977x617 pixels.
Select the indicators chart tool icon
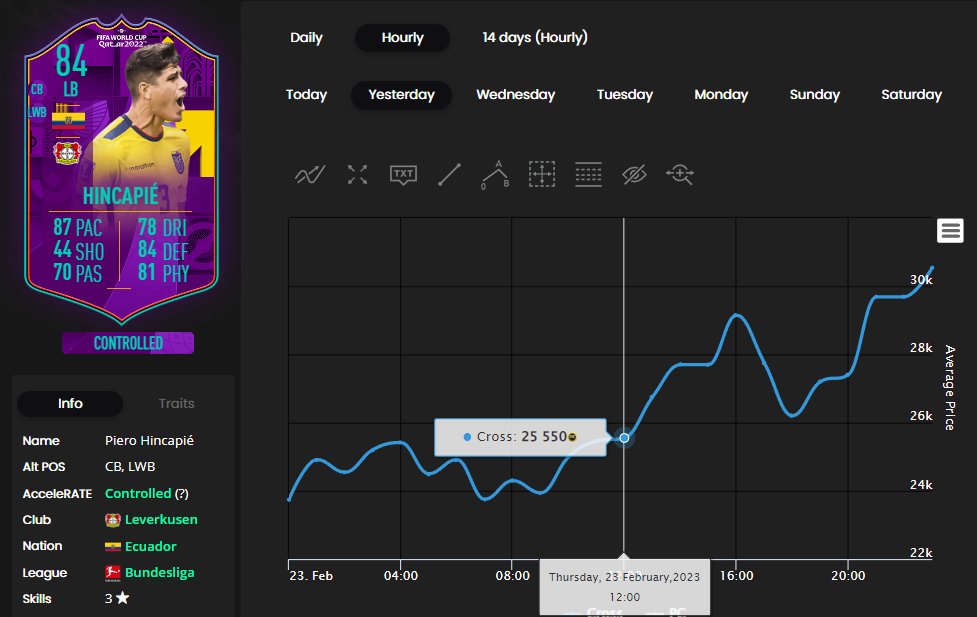click(310, 175)
